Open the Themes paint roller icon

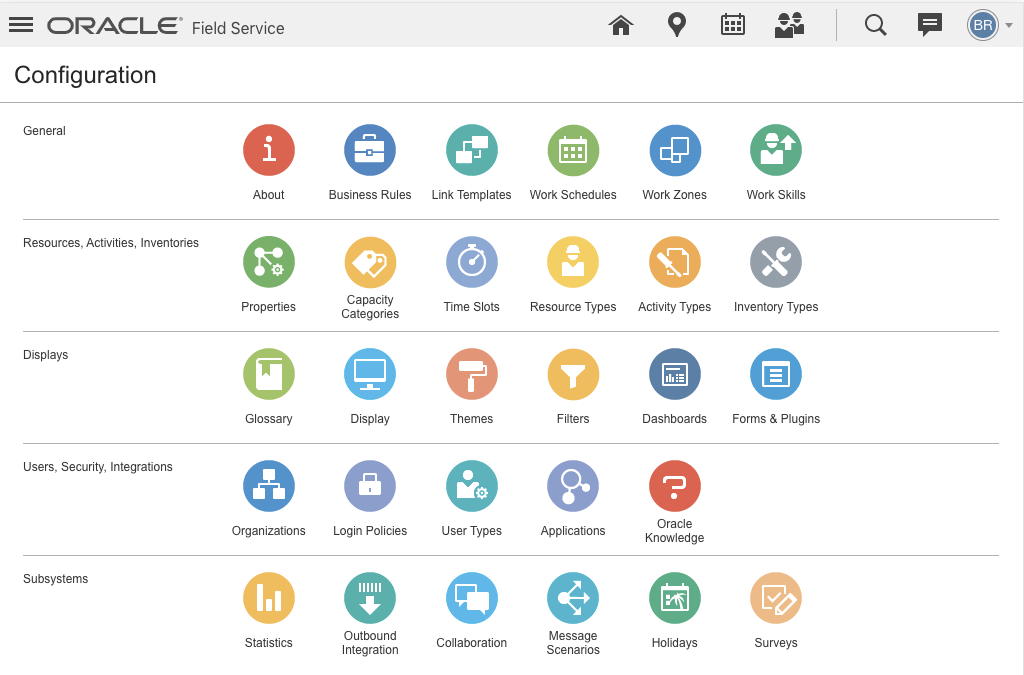pyautogui.click(x=472, y=374)
